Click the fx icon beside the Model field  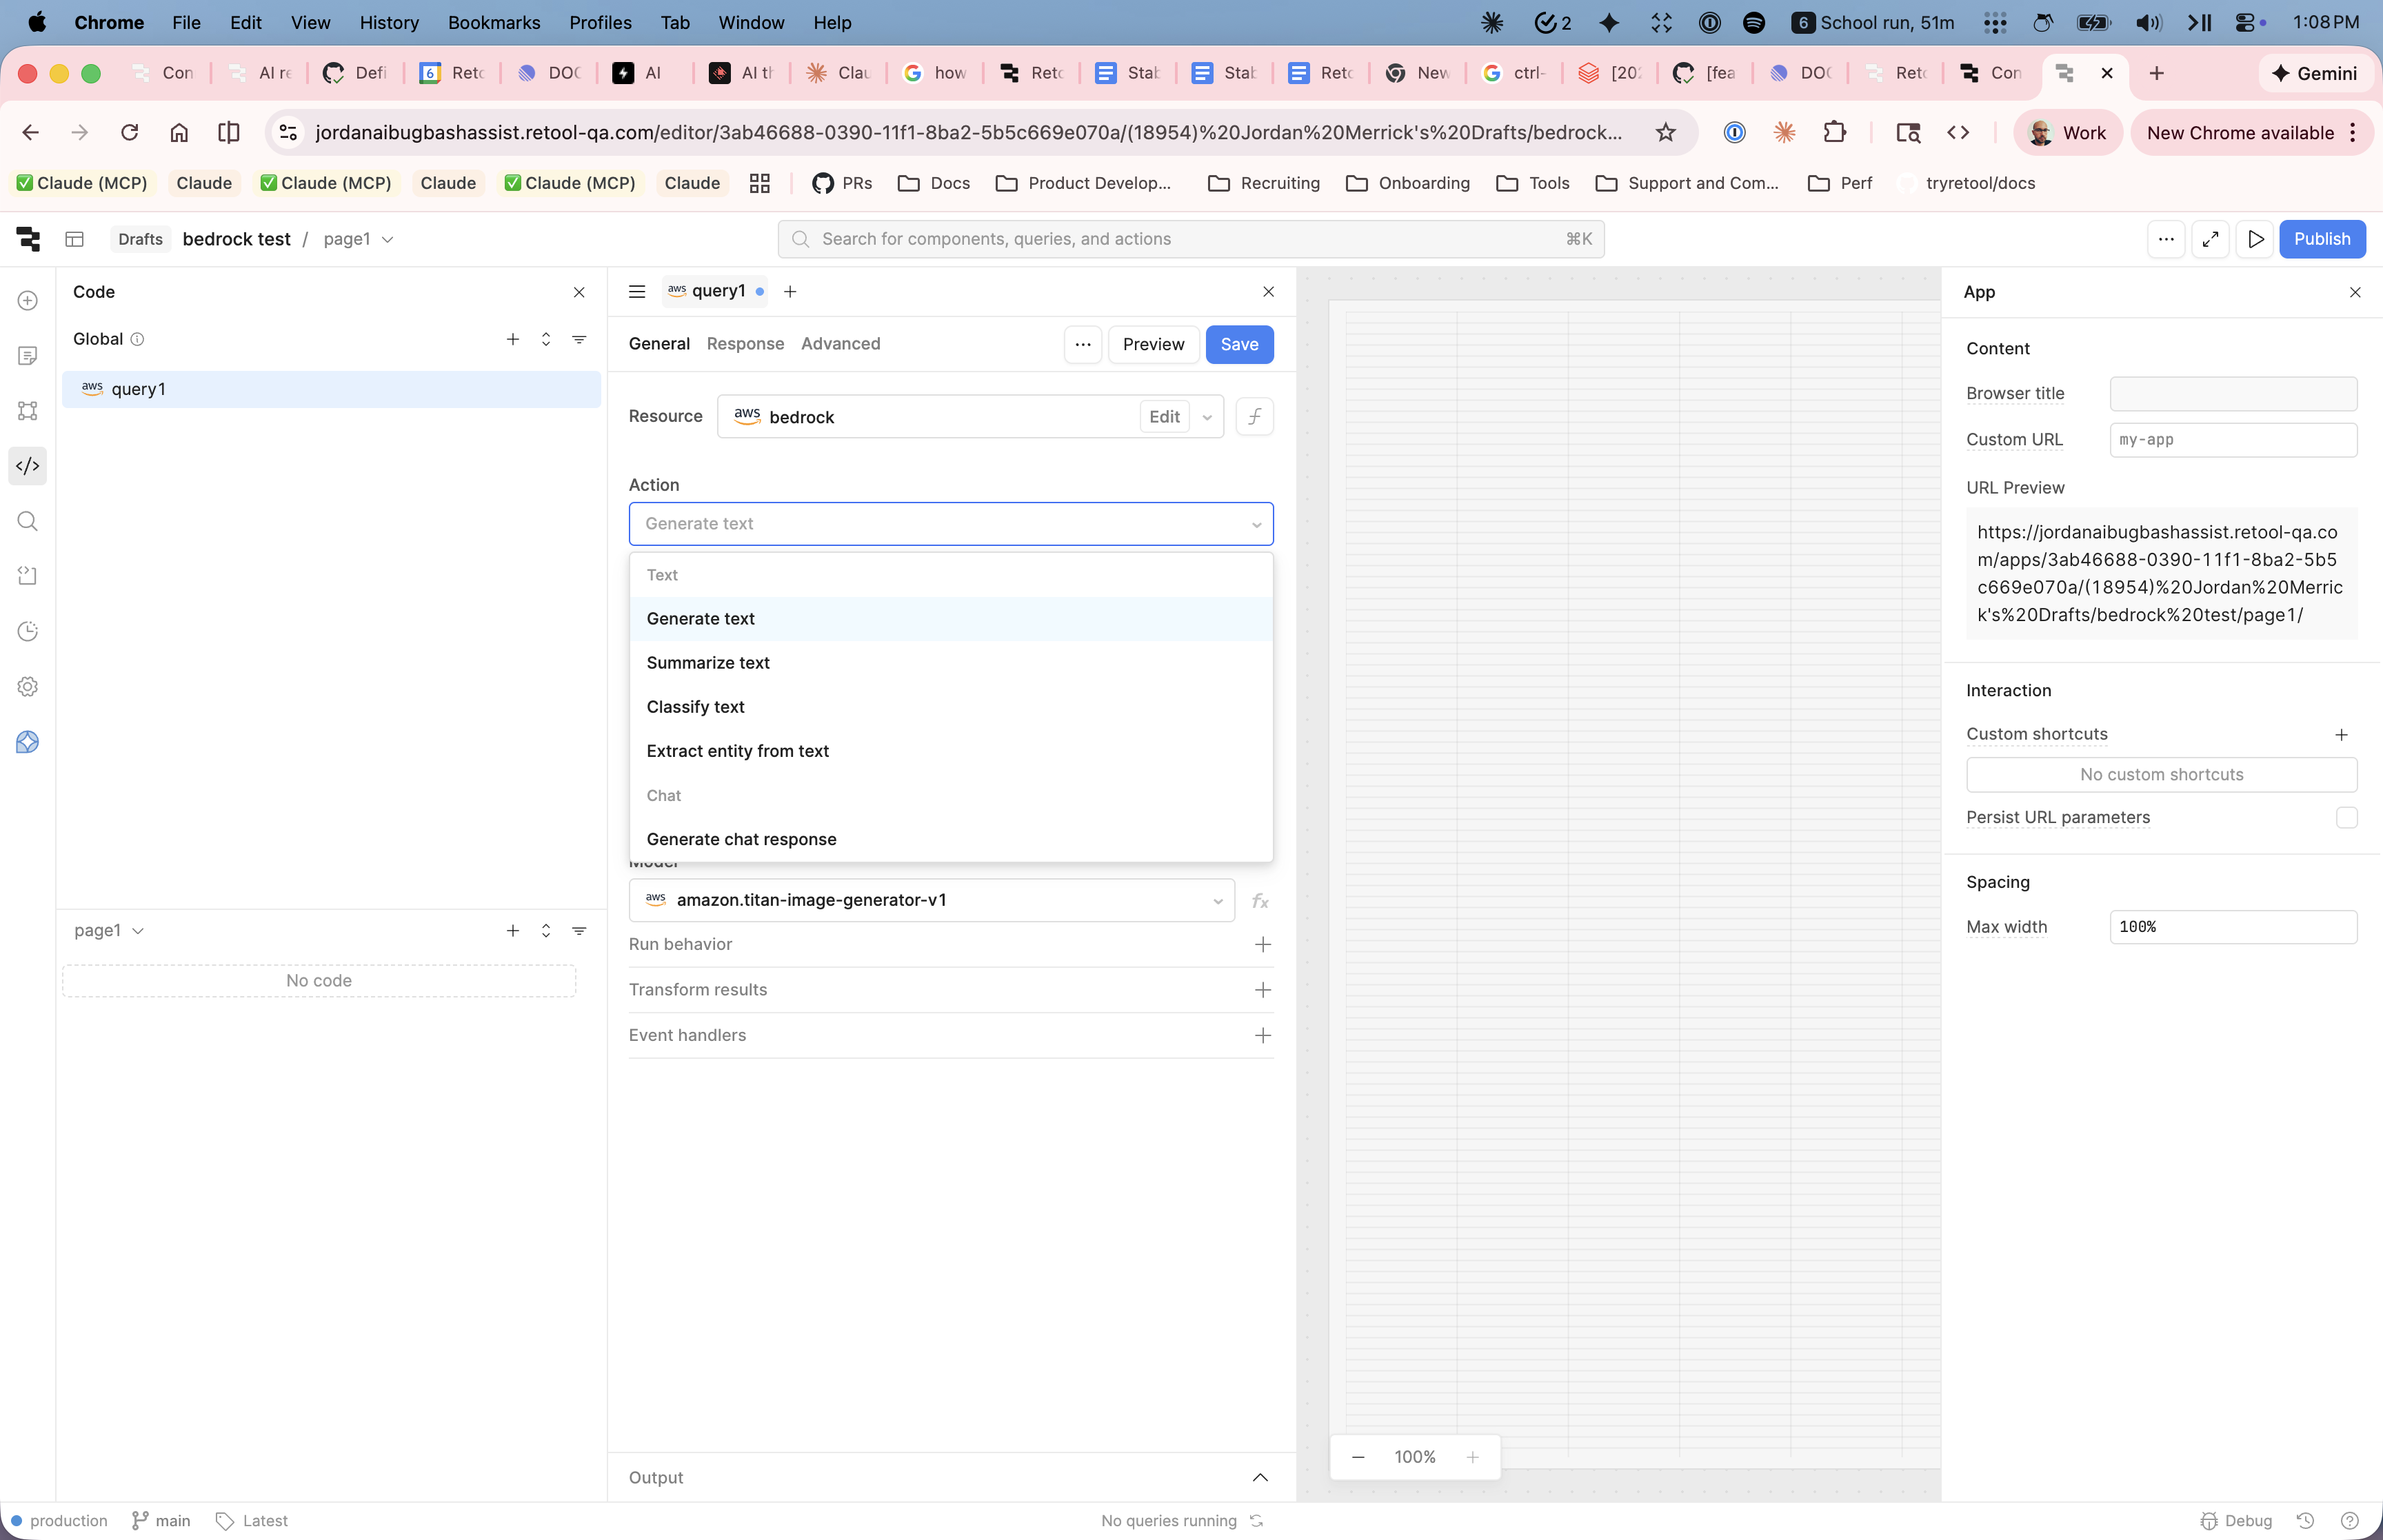click(1261, 900)
